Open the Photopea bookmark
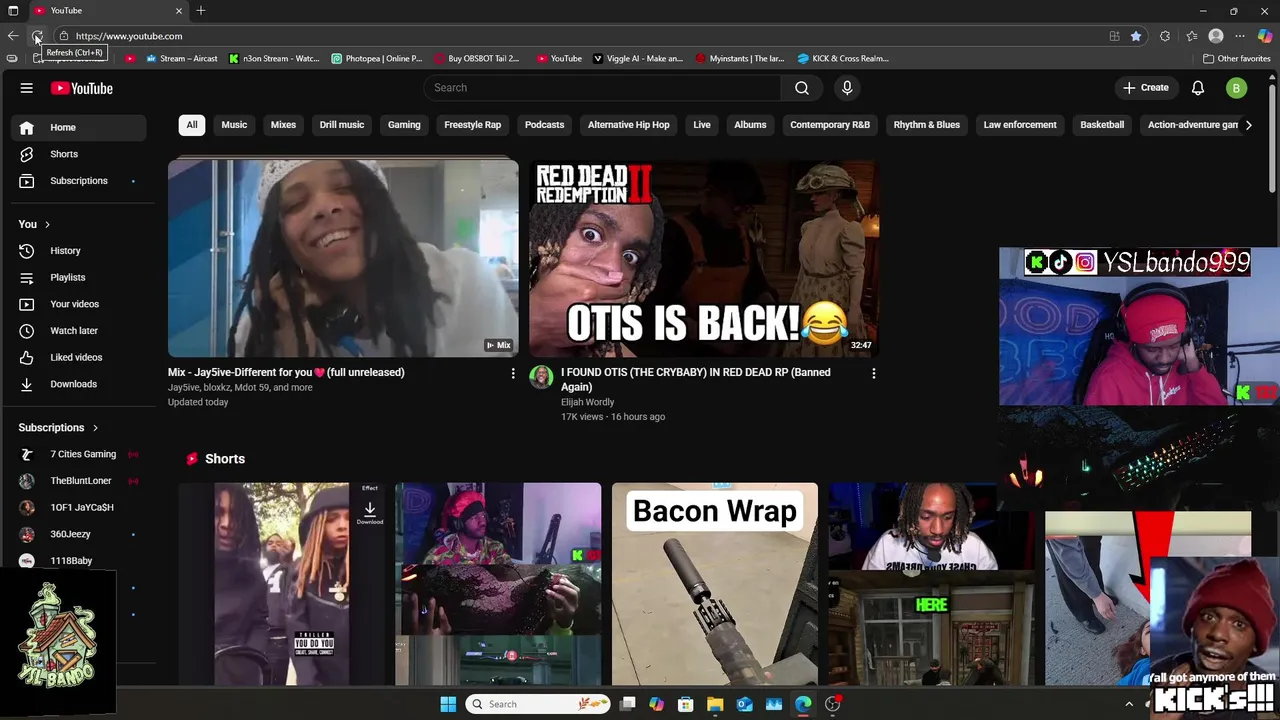The image size is (1280, 720). (x=377, y=59)
